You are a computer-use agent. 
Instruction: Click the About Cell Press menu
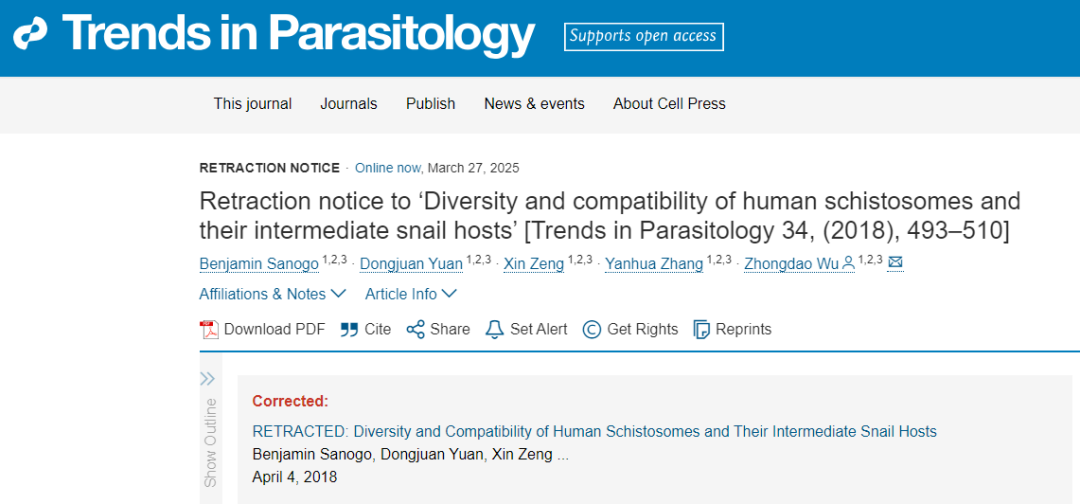(669, 104)
